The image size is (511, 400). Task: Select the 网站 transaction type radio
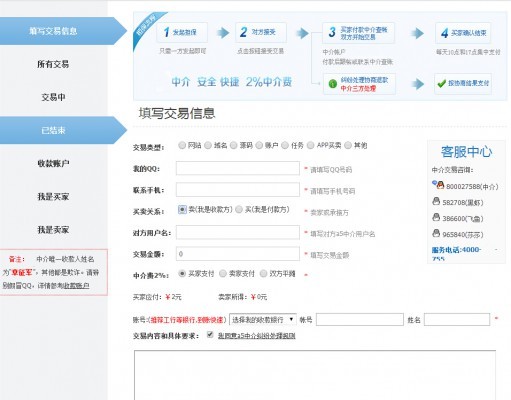[182, 145]
